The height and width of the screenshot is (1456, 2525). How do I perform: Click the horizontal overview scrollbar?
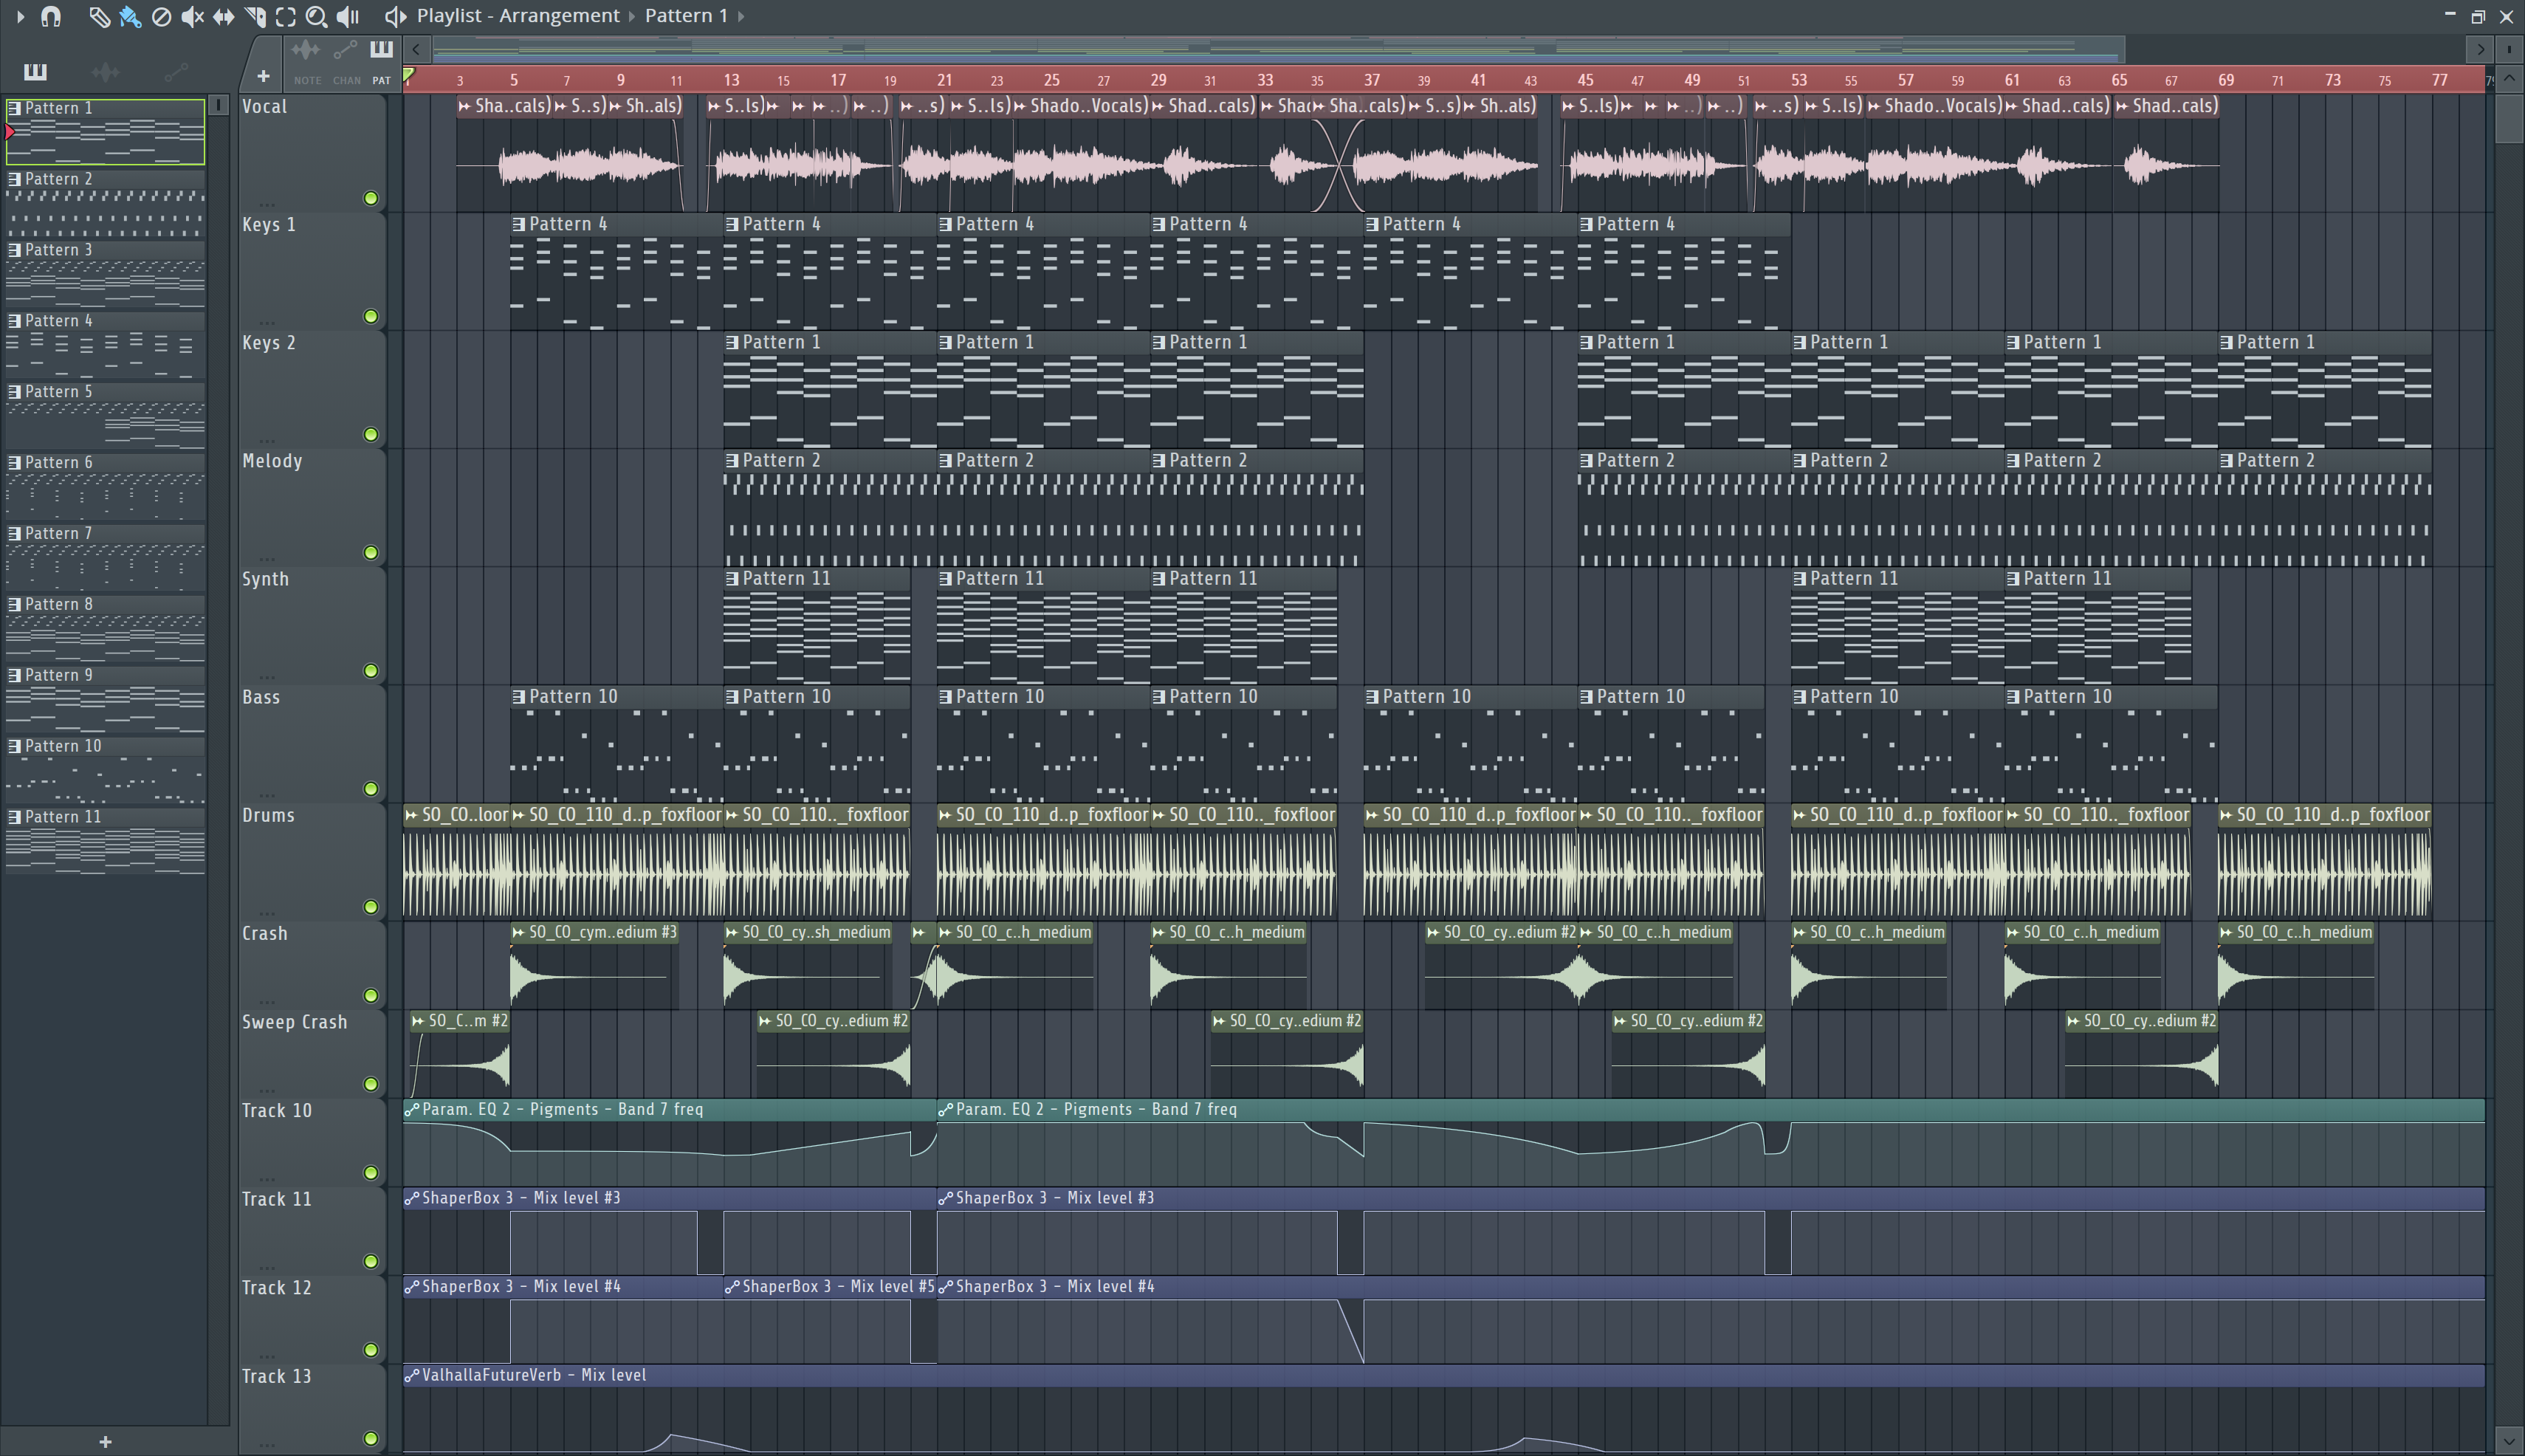[x=1278, y=49]
